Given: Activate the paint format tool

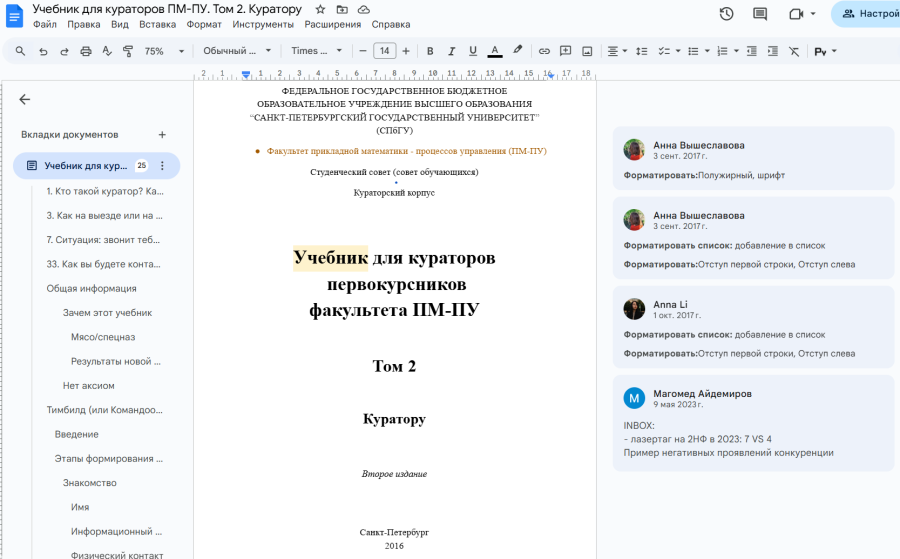Looking at the screenshot, I should pyautogui.click(x=128, y=51).
